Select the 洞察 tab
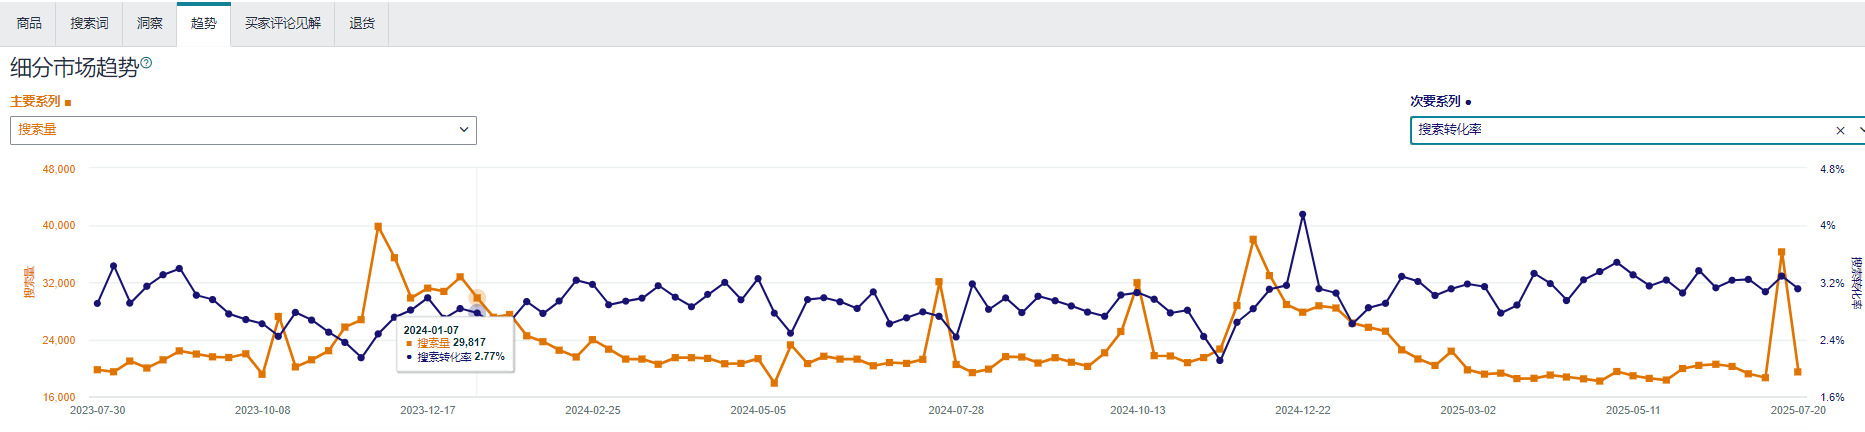Viewport: 1865px width, 432px height. pyautogui.click(x=149, y=23)
